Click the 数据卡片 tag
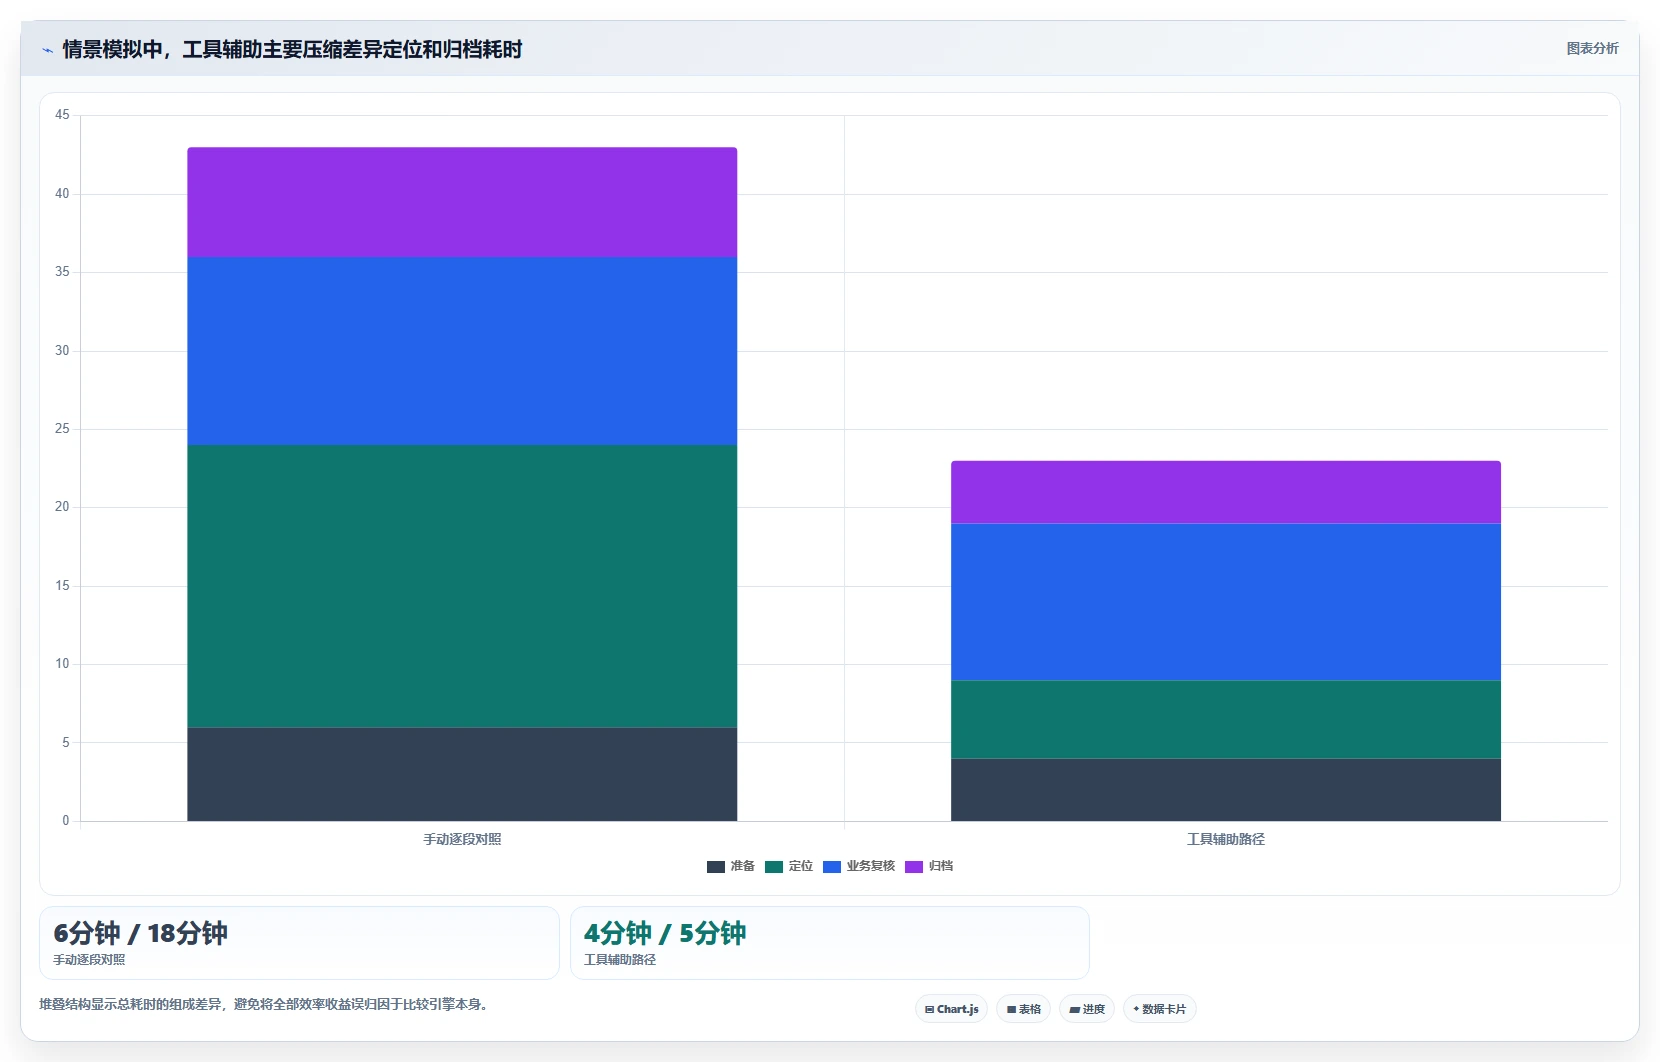 pyautogui.click(x=1159, y=1009)
